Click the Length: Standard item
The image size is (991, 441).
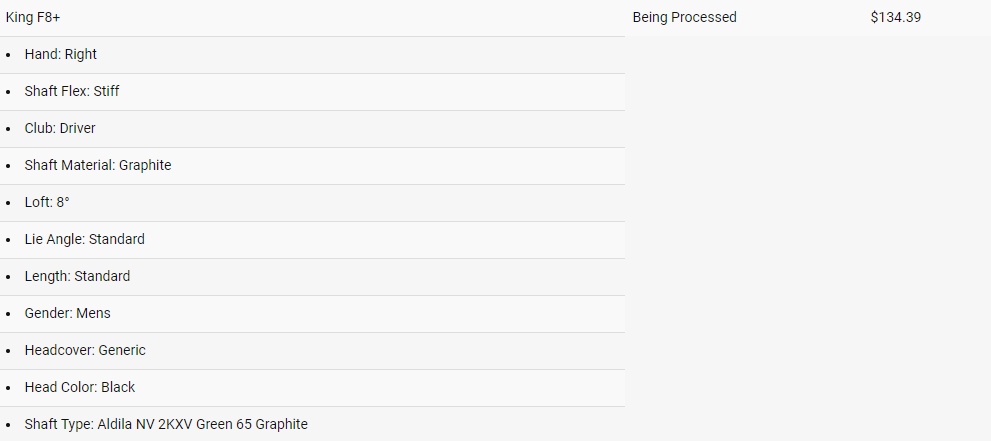(77, 276)
